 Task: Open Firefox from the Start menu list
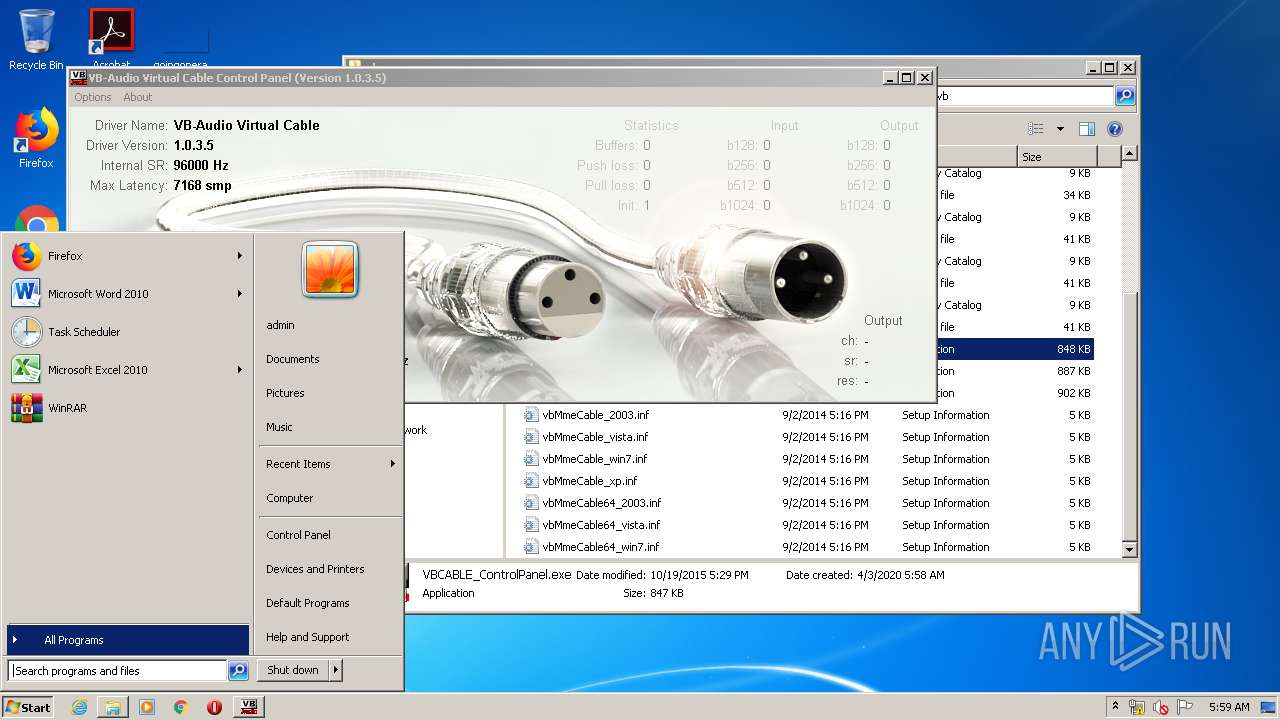[127, 256]
